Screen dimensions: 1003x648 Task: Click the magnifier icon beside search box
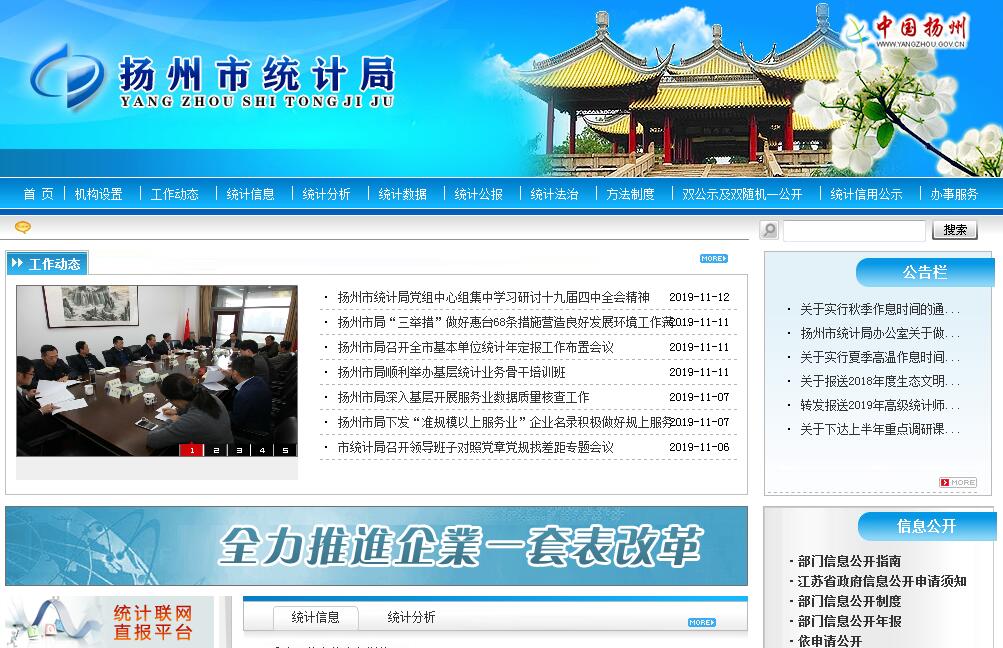coord(769,230)
